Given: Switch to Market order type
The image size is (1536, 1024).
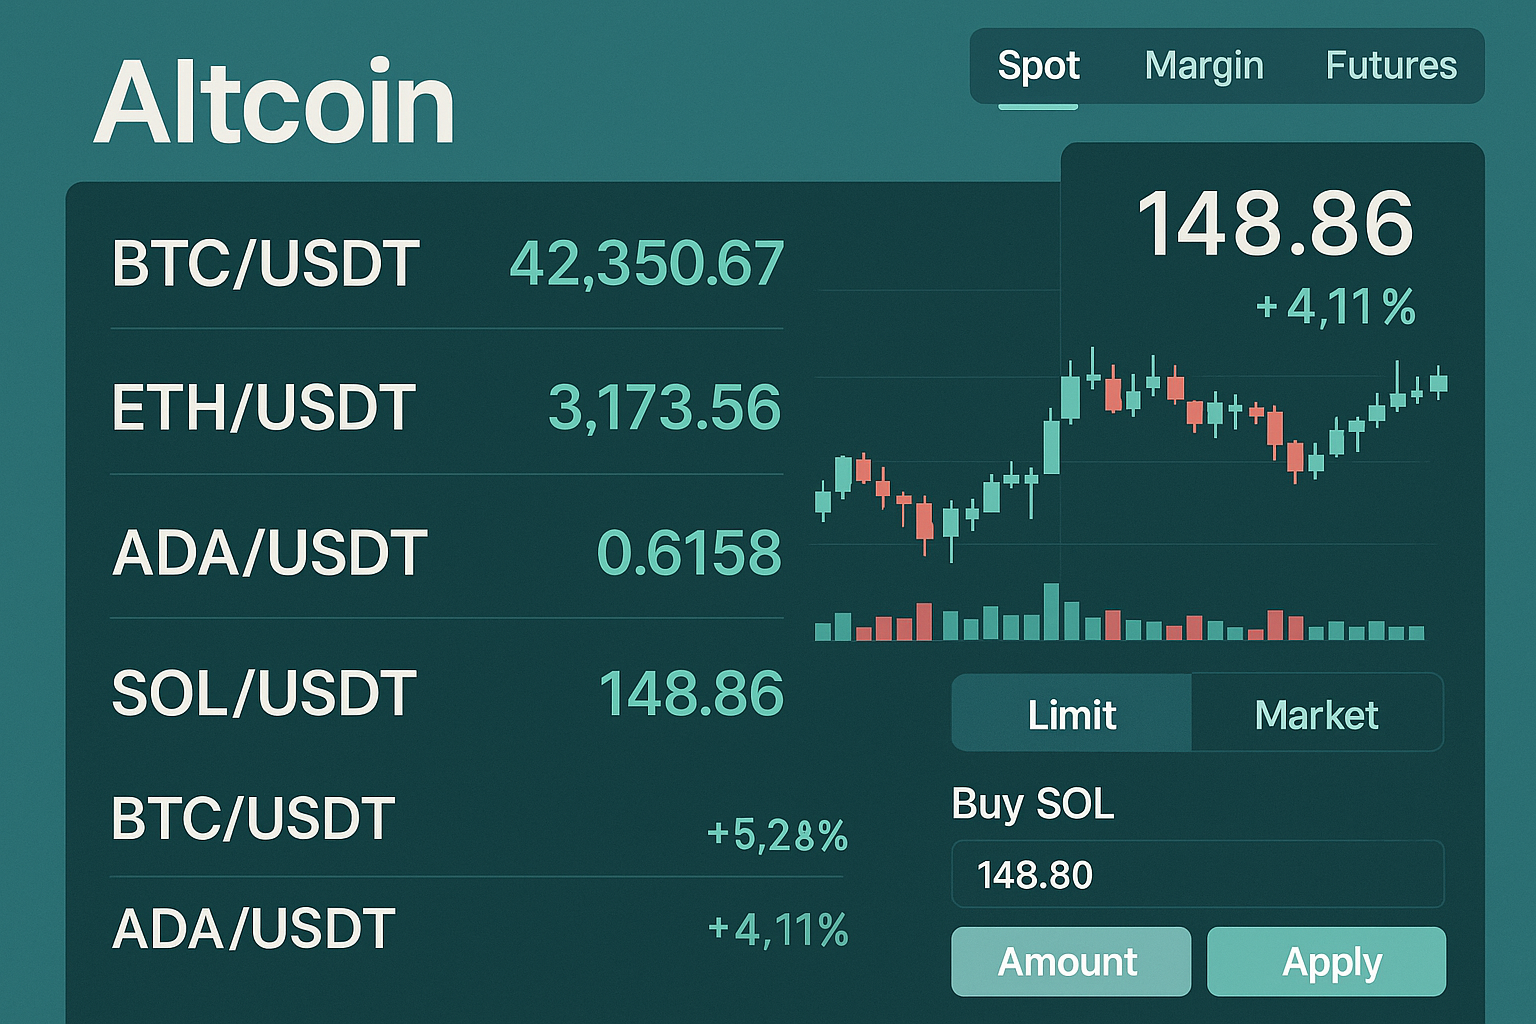Looking at the screenshot, I should [x=1317, y=713].
